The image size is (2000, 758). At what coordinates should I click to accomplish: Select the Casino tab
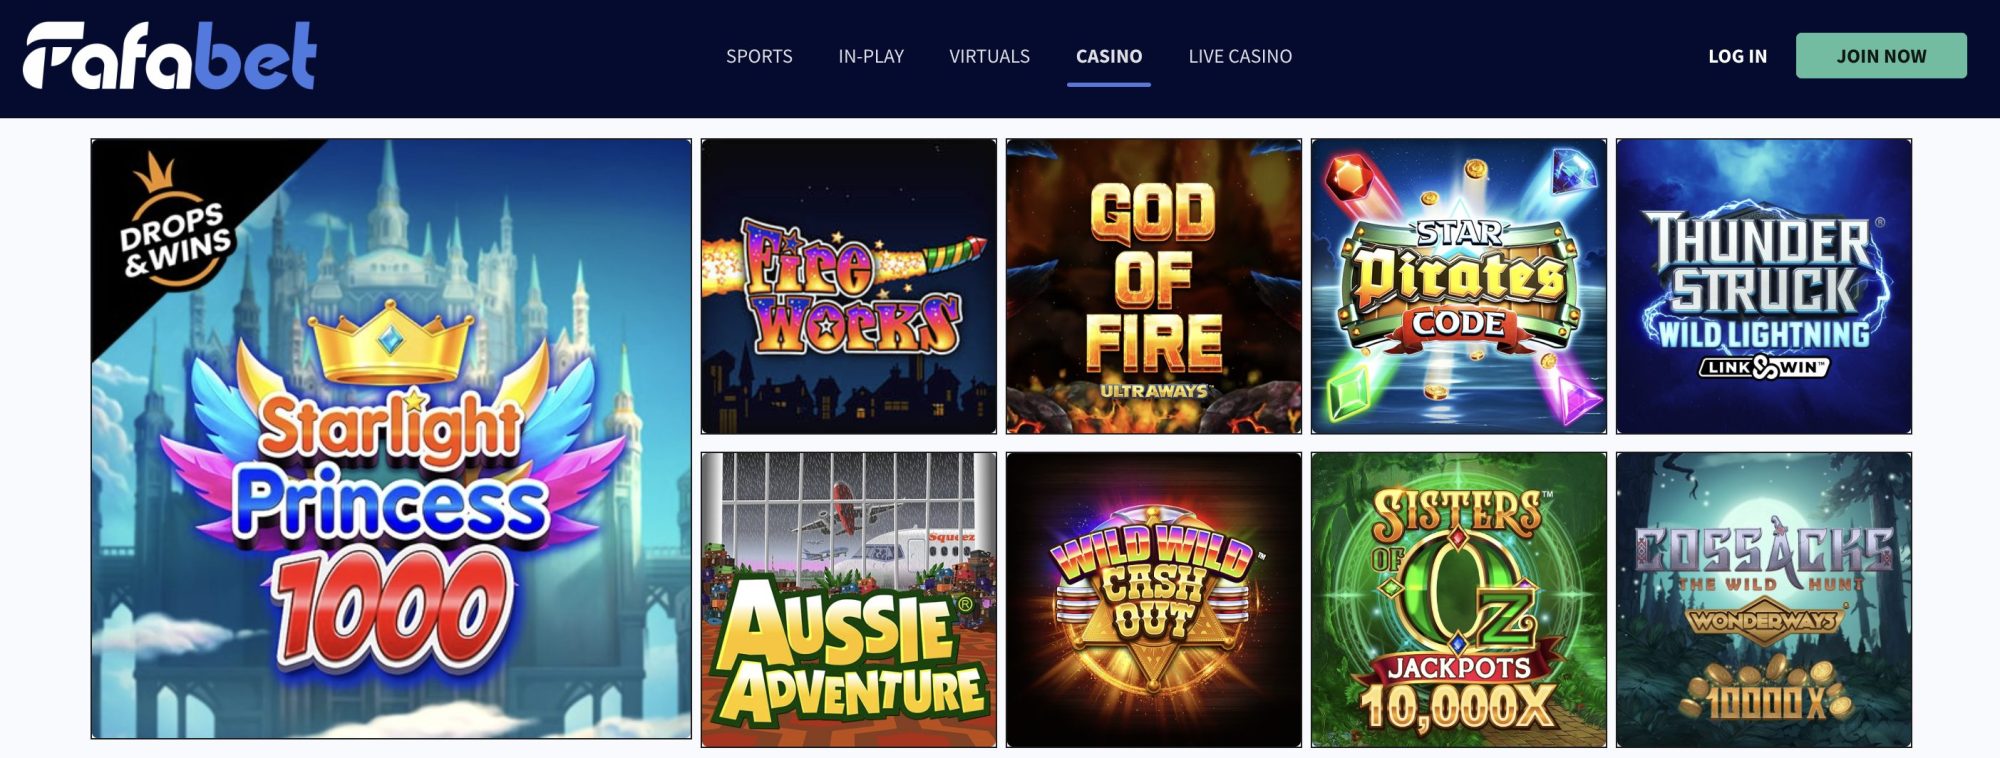(x=1109, y=57)
